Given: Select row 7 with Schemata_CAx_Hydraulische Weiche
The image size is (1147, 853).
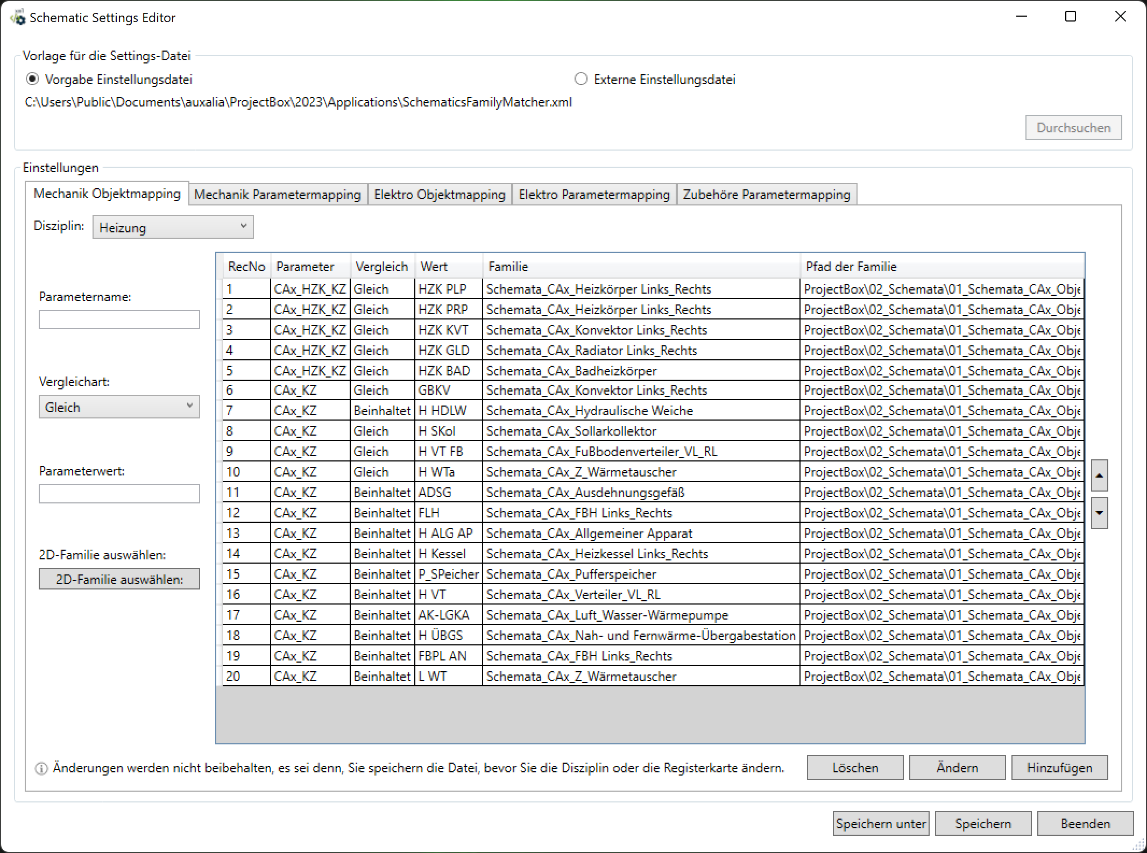Looking at the screenshot, I should (640, 411).
